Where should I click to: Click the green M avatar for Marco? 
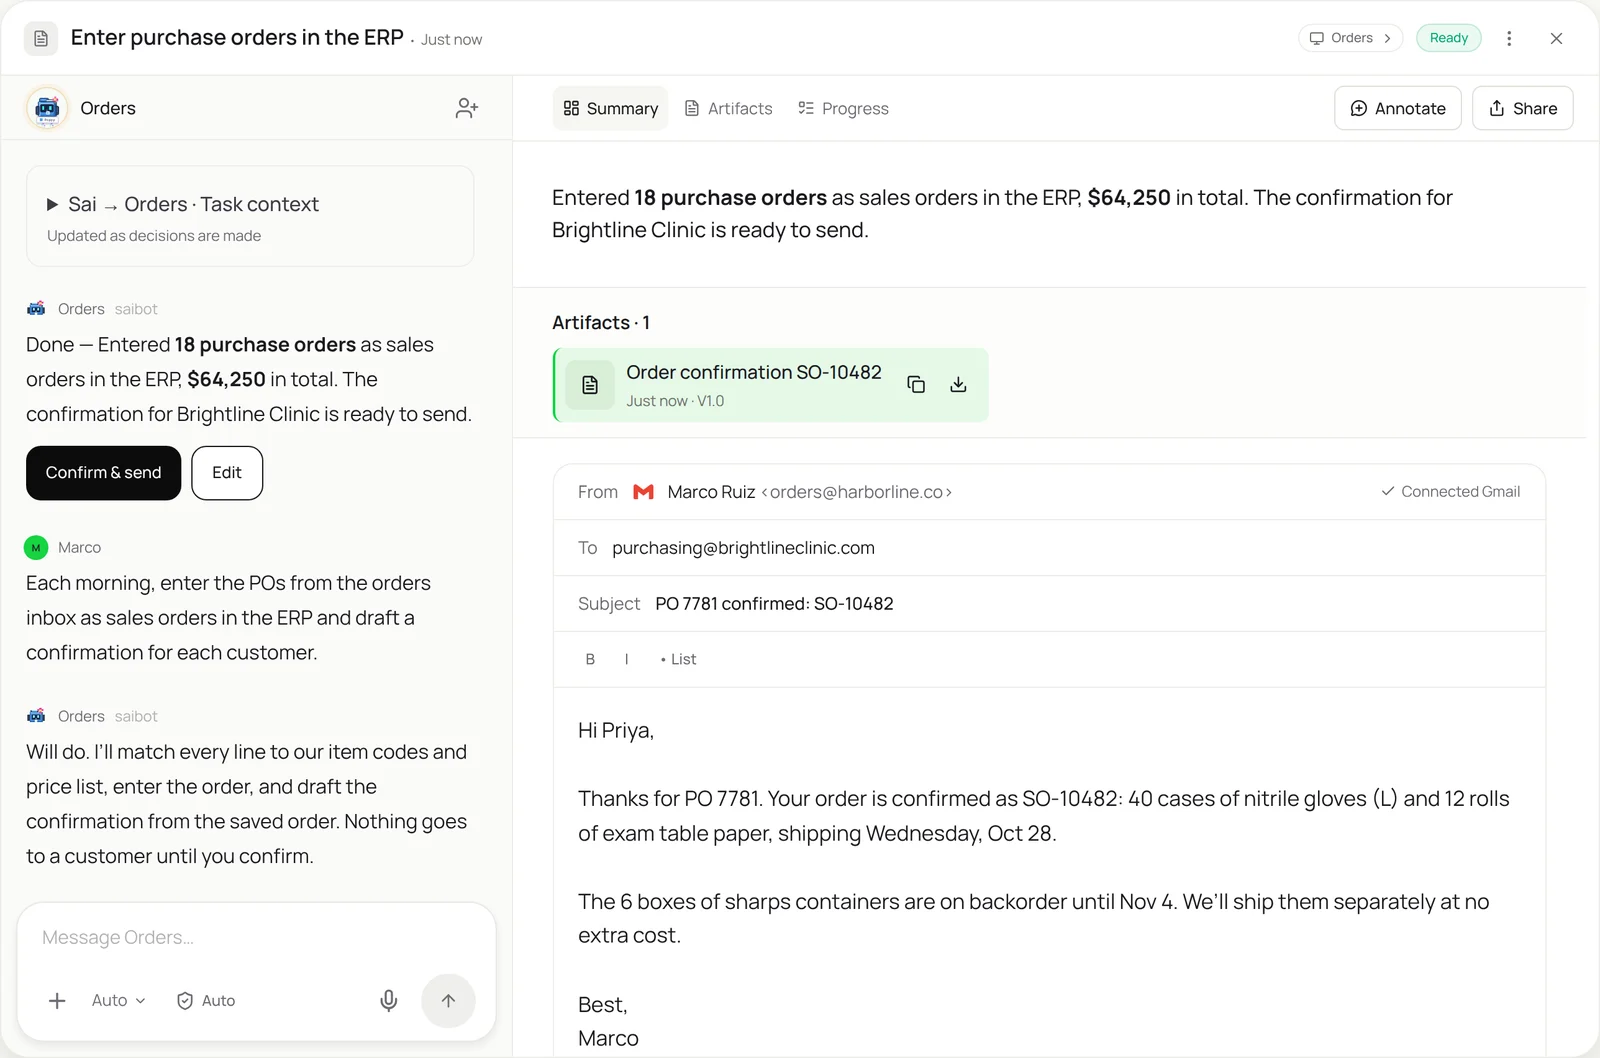coord(36,548)
